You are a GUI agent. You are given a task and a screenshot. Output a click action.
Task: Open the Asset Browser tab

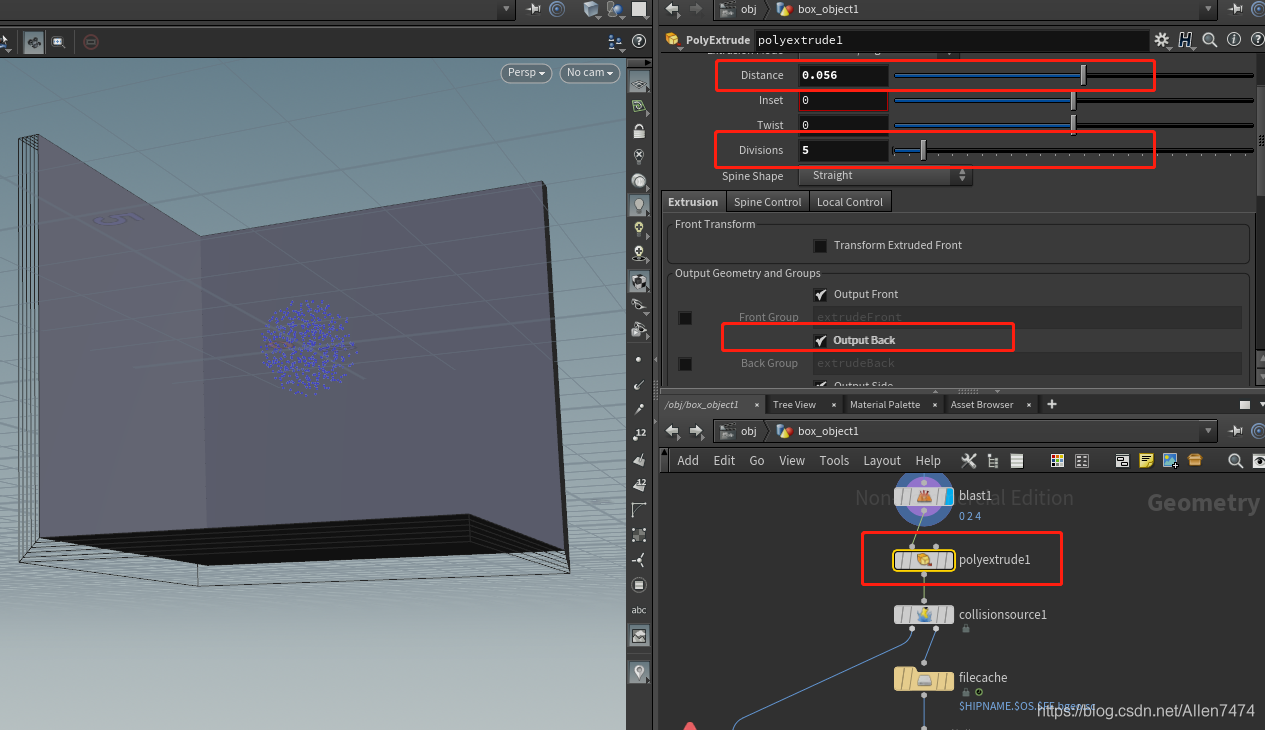[x=982, y=405]
